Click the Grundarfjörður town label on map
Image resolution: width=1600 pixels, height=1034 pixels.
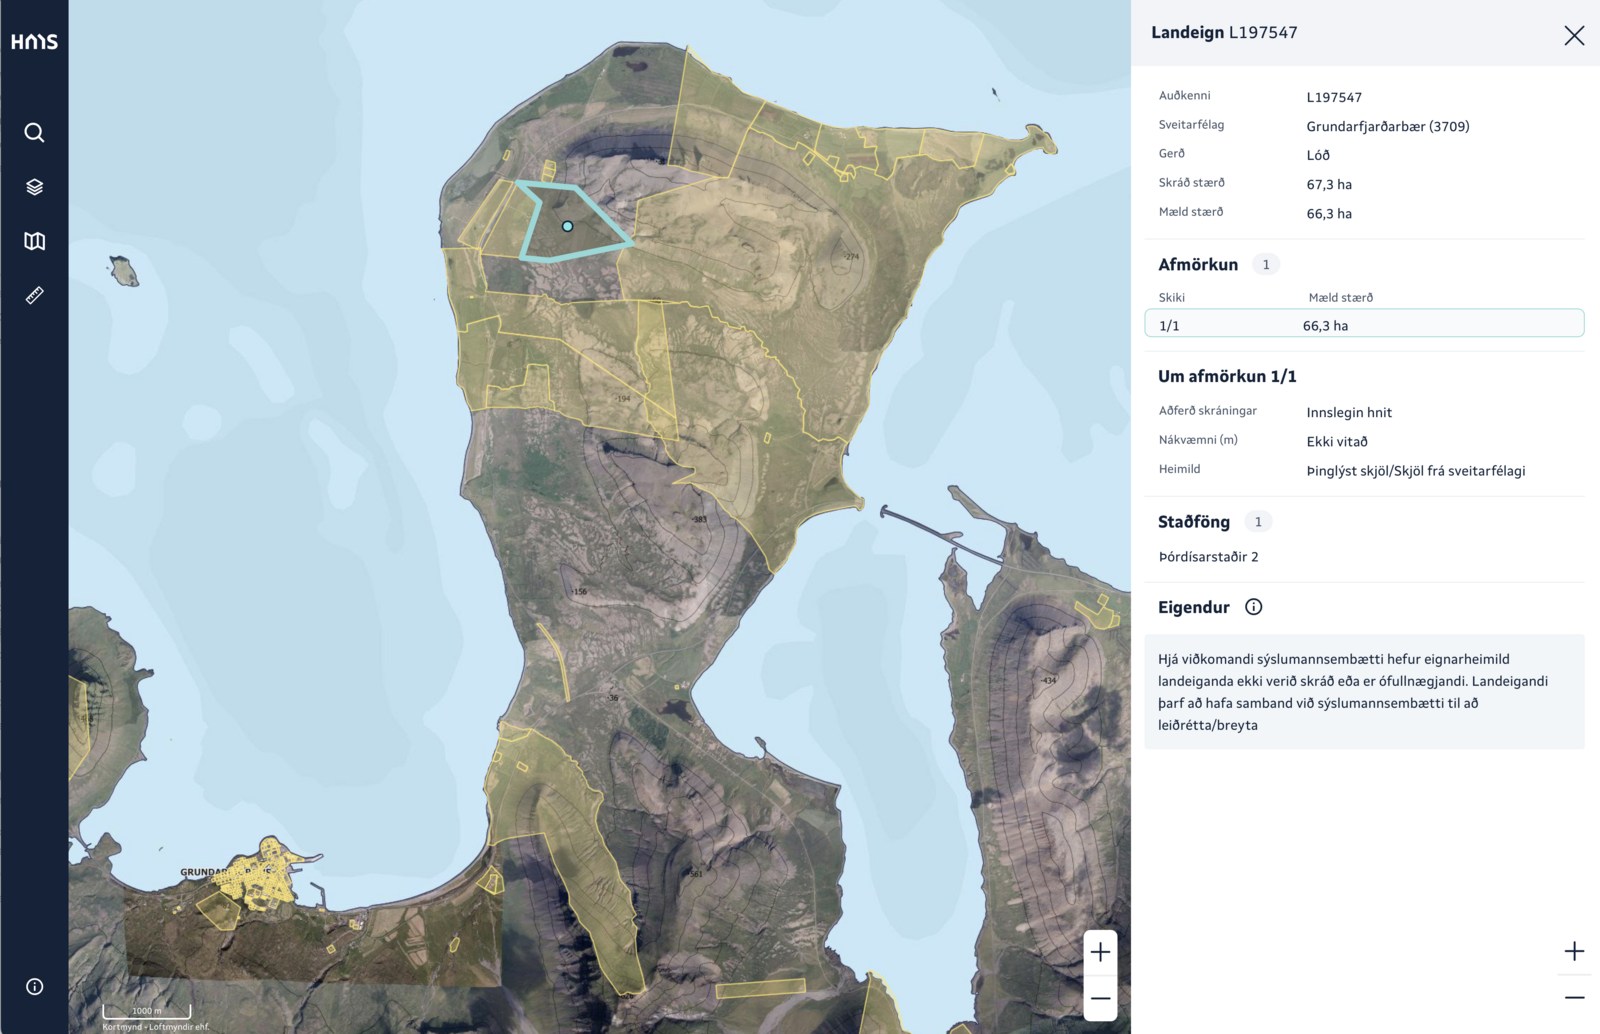click(x=204, y=872)
